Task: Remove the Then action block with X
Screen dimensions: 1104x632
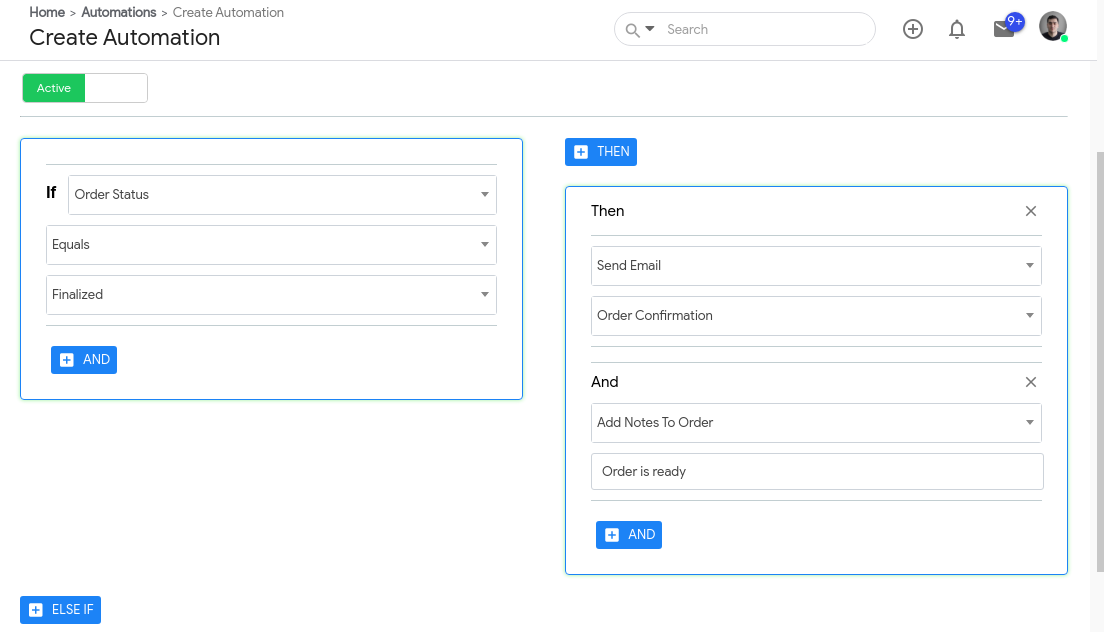Action: click(1031, 211)
